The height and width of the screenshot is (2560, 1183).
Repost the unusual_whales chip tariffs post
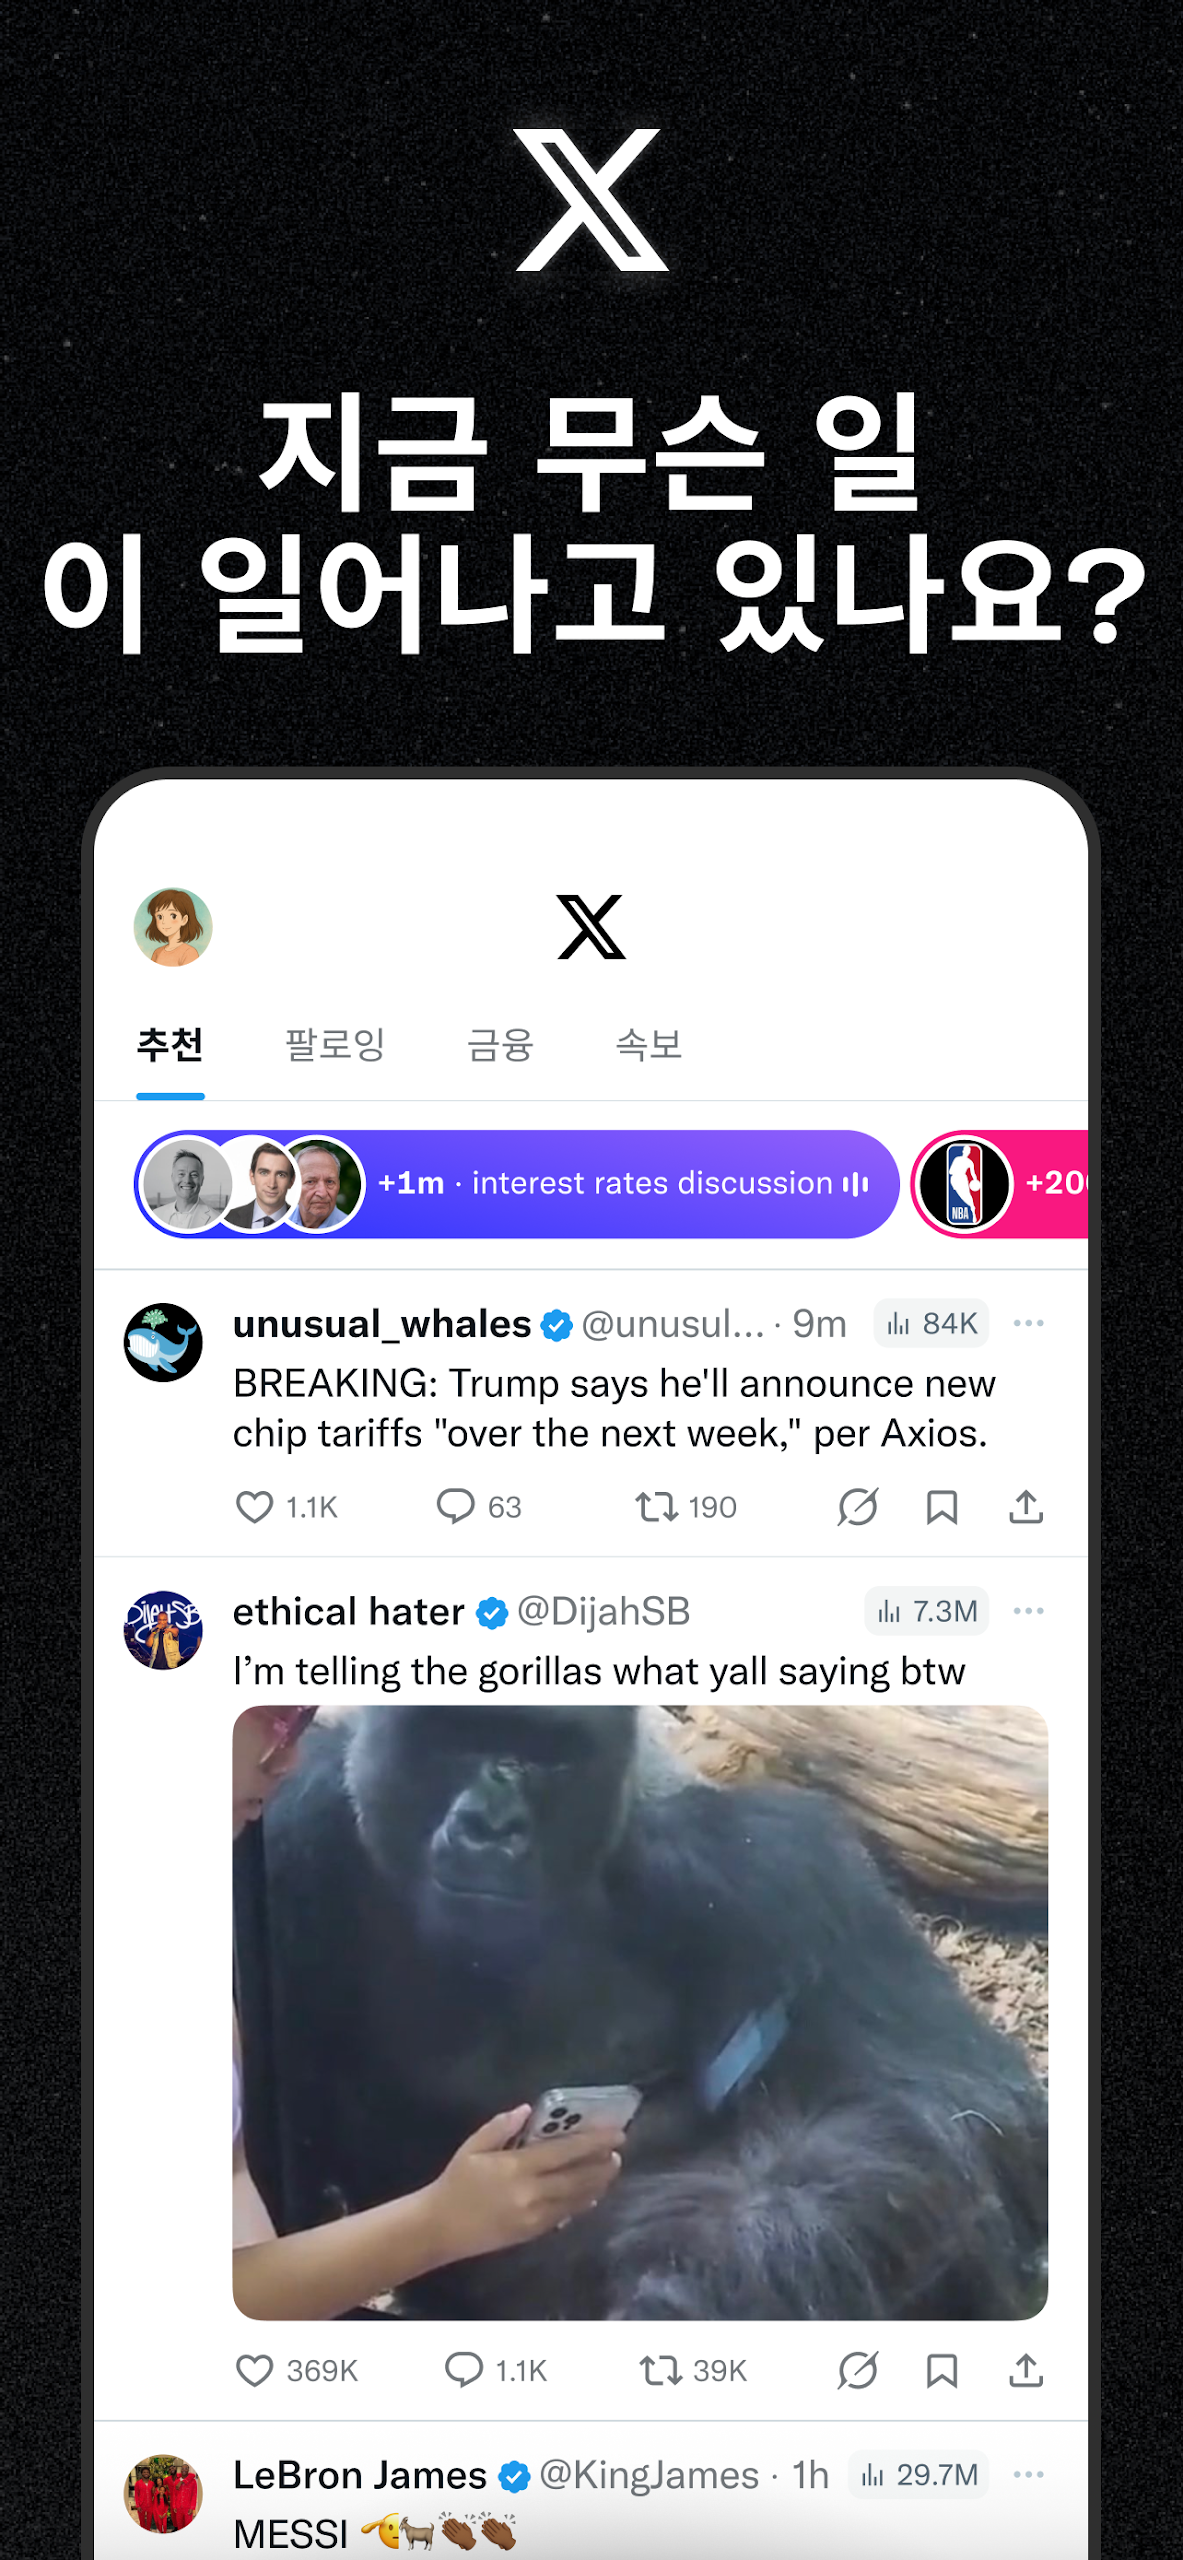[x=656, y=1506]
